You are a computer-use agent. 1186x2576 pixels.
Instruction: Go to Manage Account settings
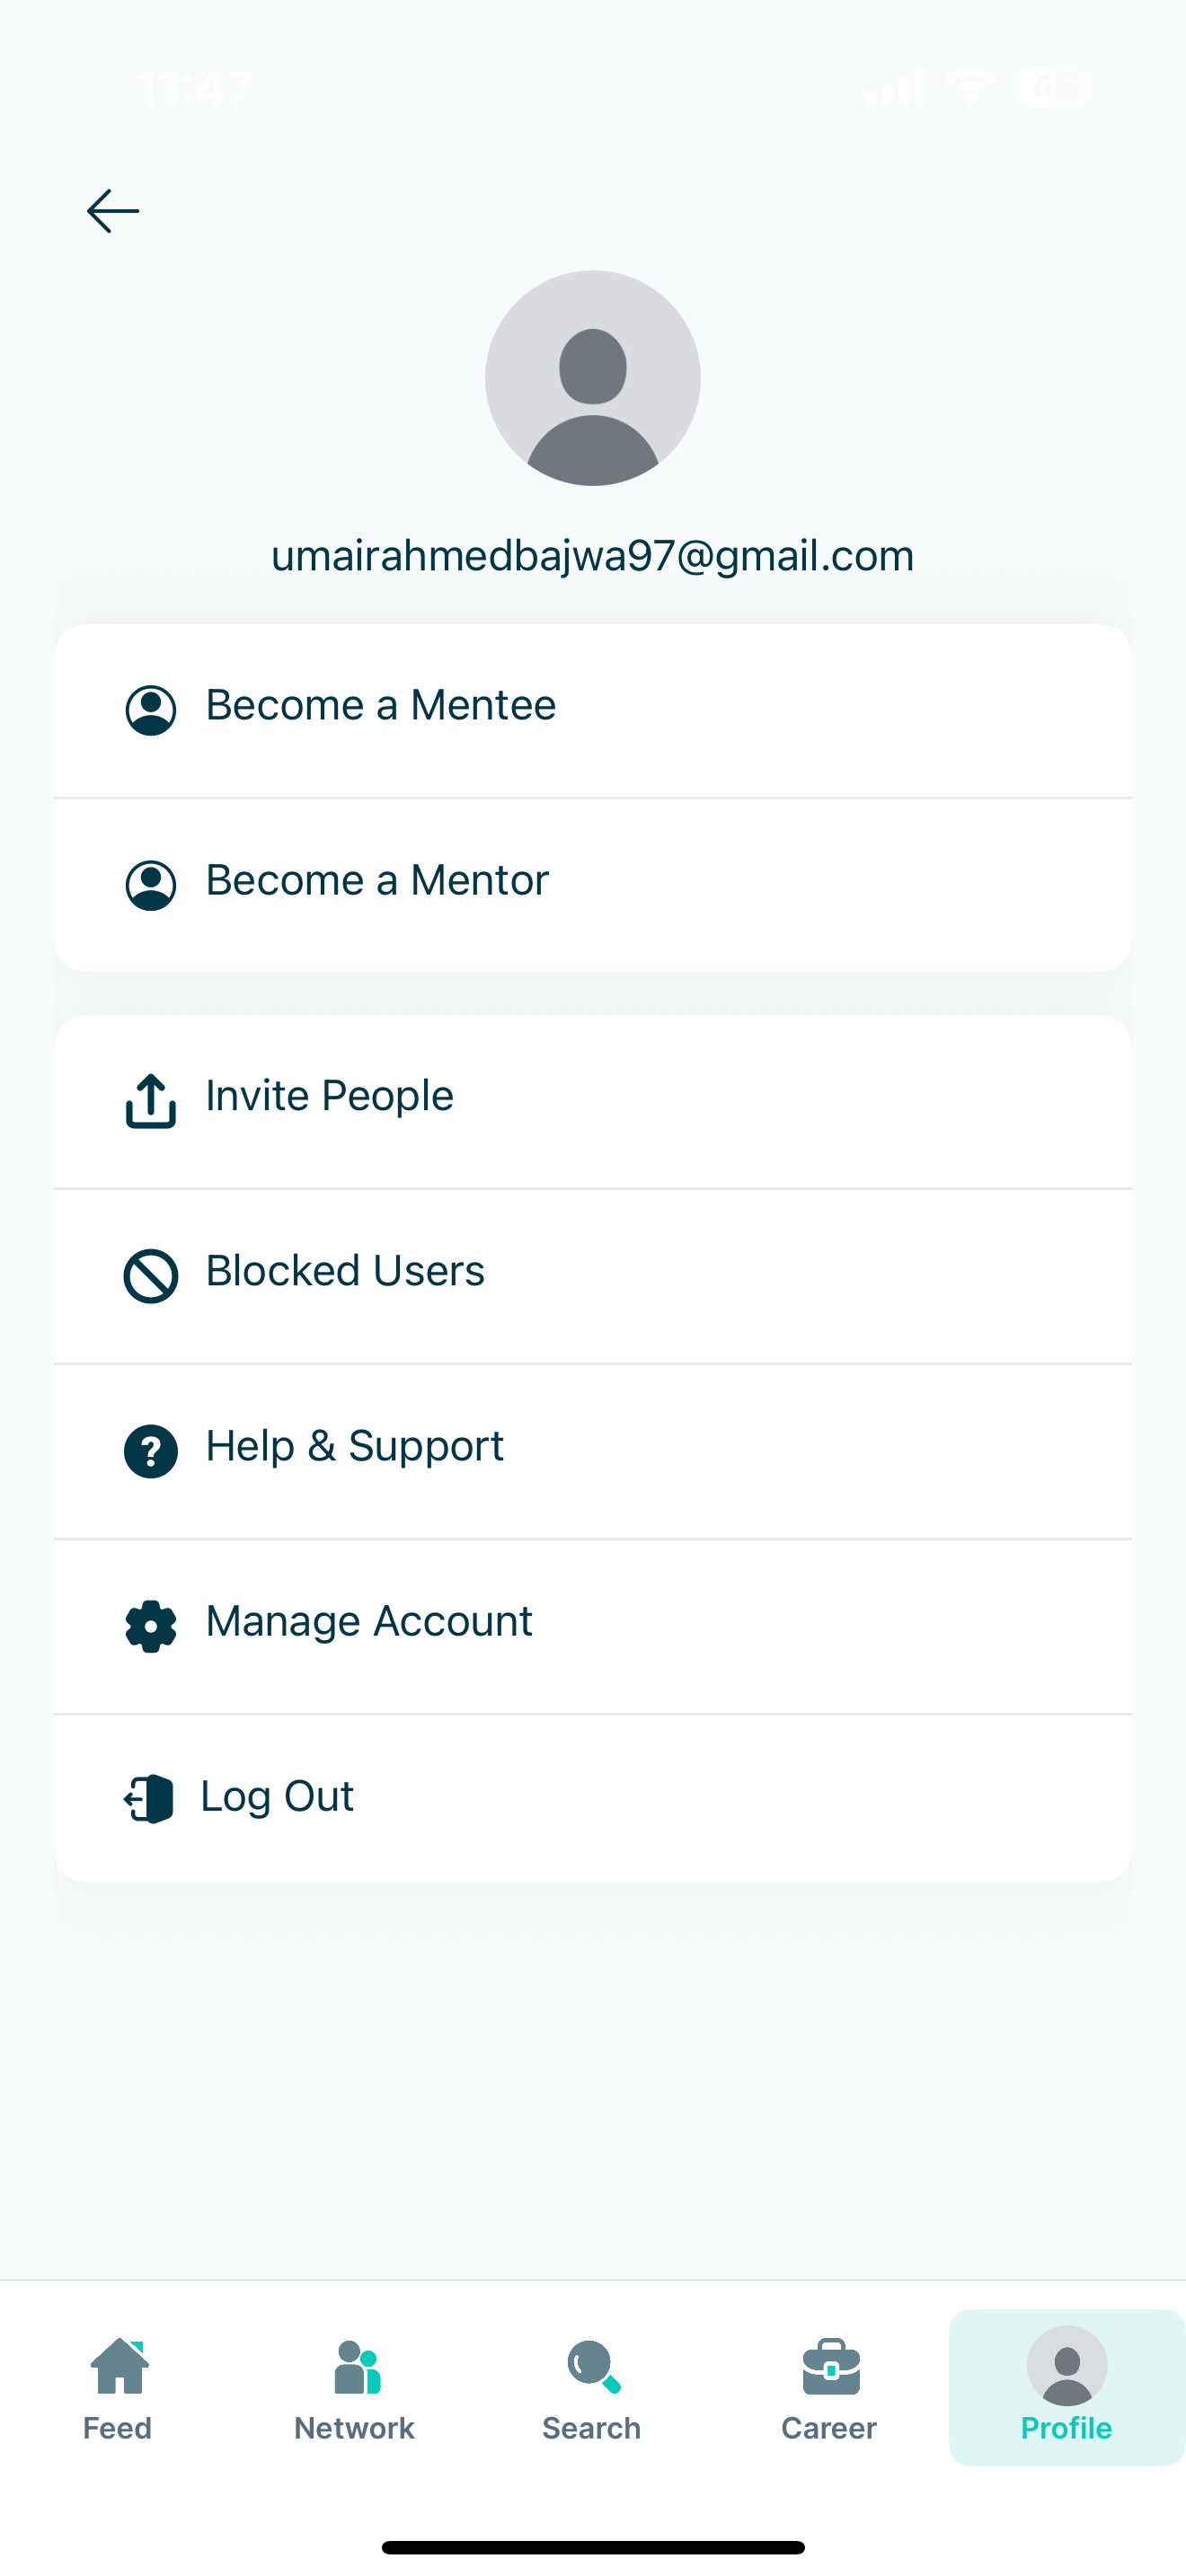368,1621
